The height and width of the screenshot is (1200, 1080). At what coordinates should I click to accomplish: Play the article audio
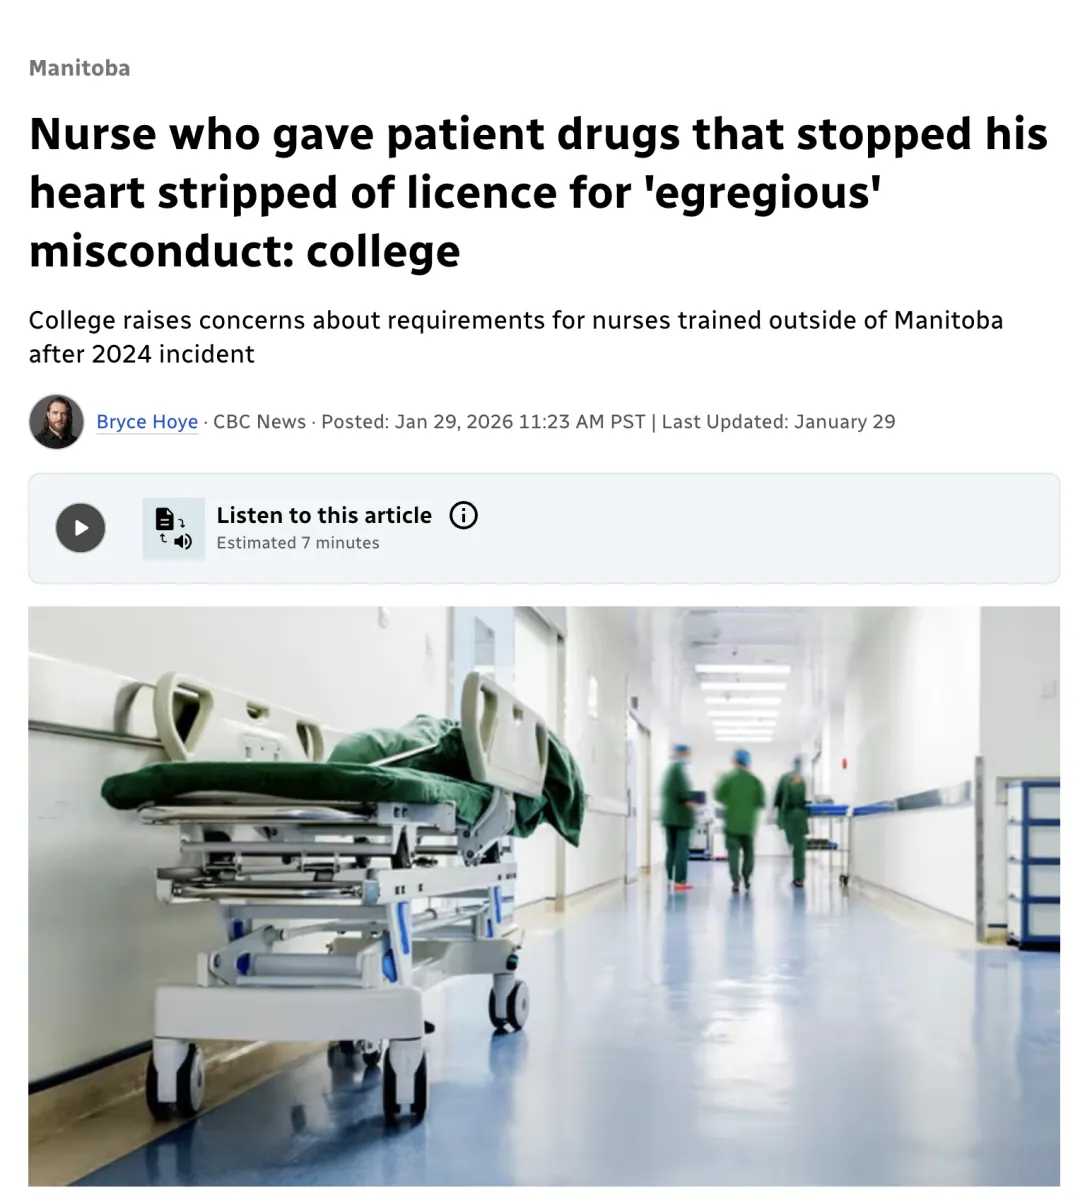(80, 528)
